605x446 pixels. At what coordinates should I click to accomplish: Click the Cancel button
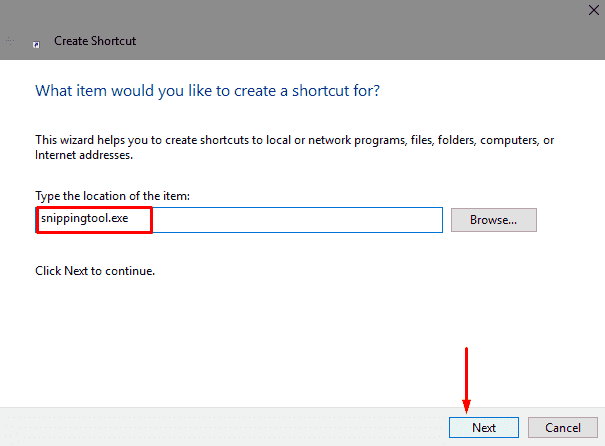click(563, 427)
